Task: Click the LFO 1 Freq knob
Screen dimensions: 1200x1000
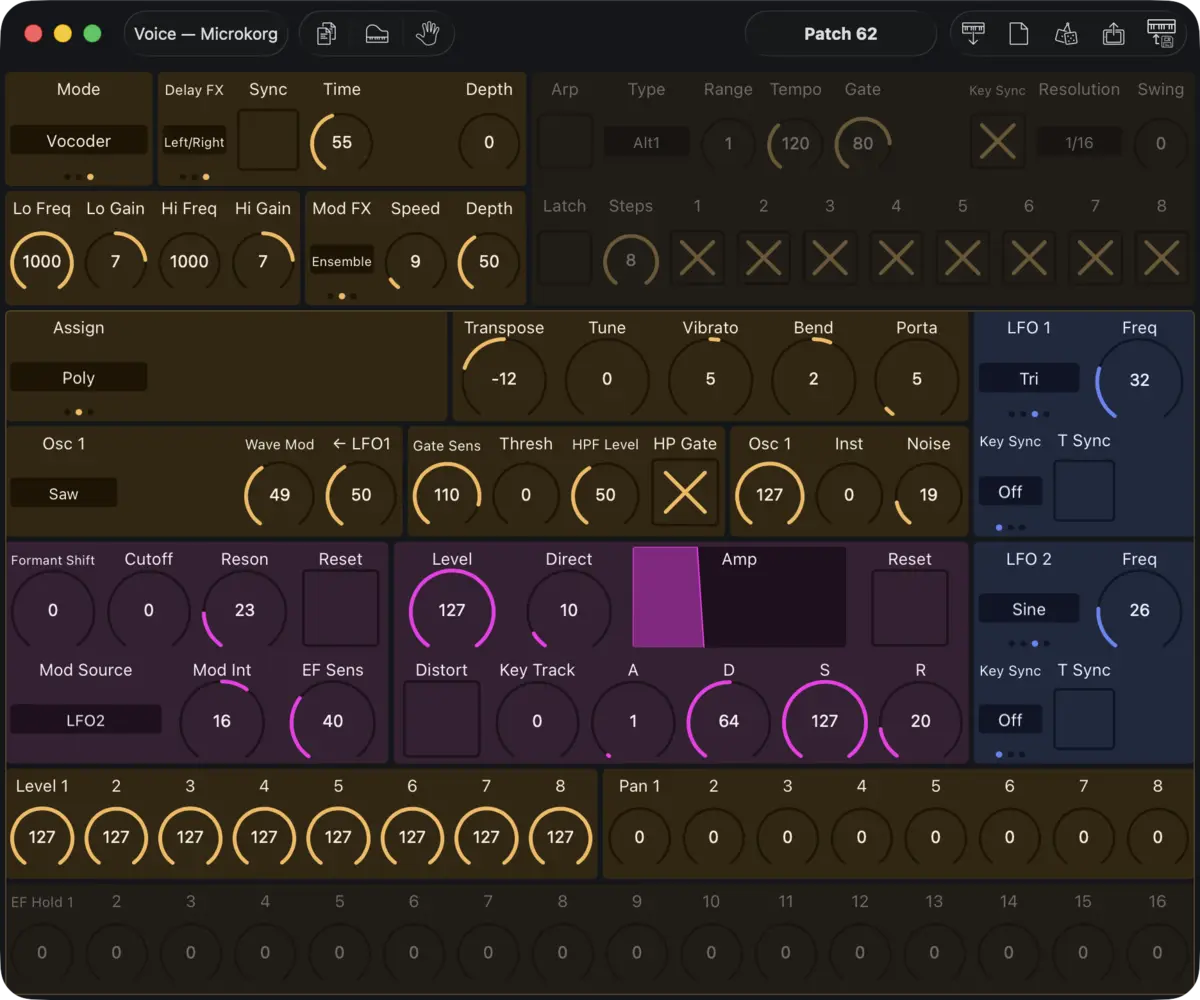Action: coord(1140,380)
